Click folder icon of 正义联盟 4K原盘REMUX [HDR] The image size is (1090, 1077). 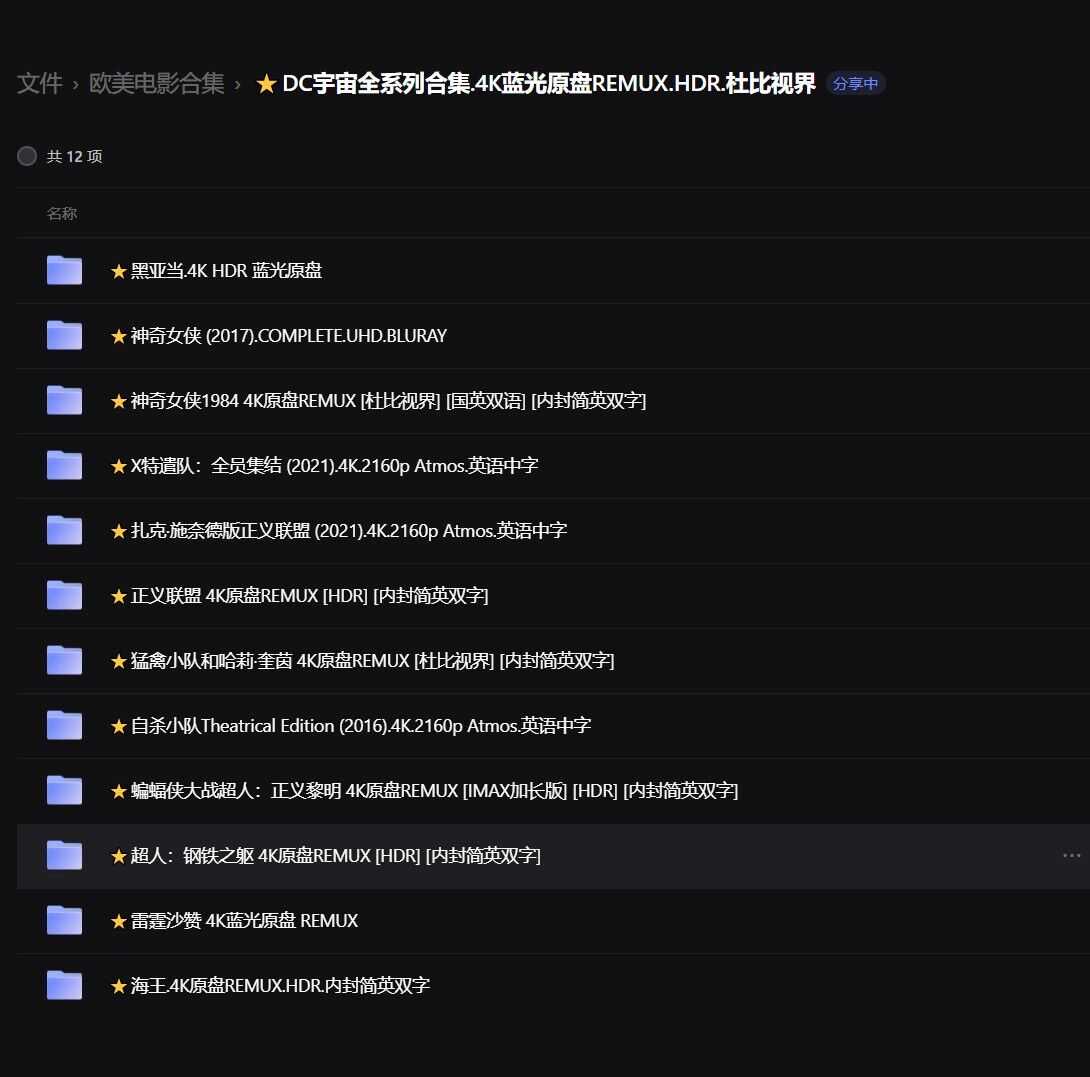(x=64, y=595)
